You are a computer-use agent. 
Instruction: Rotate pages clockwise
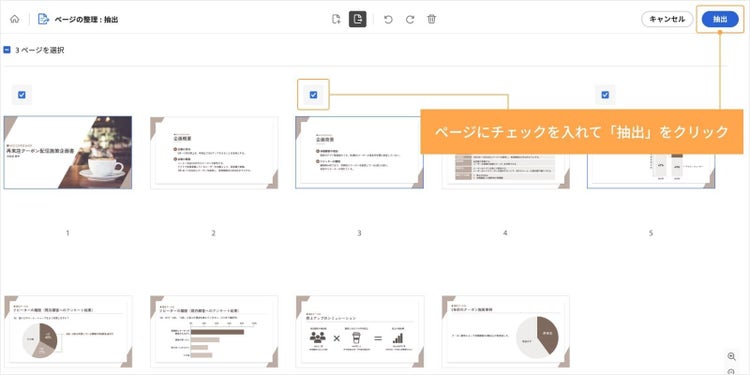(x=410, y=20)
